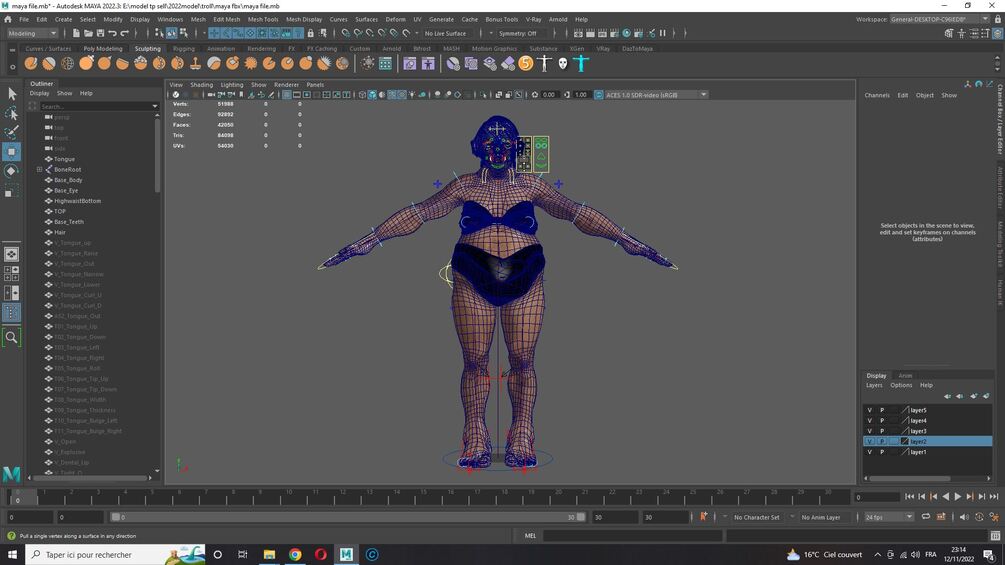Switch to the Rigging shelf tab
The height and width of the screenshot is (565, 1005).
coord(183,49)
